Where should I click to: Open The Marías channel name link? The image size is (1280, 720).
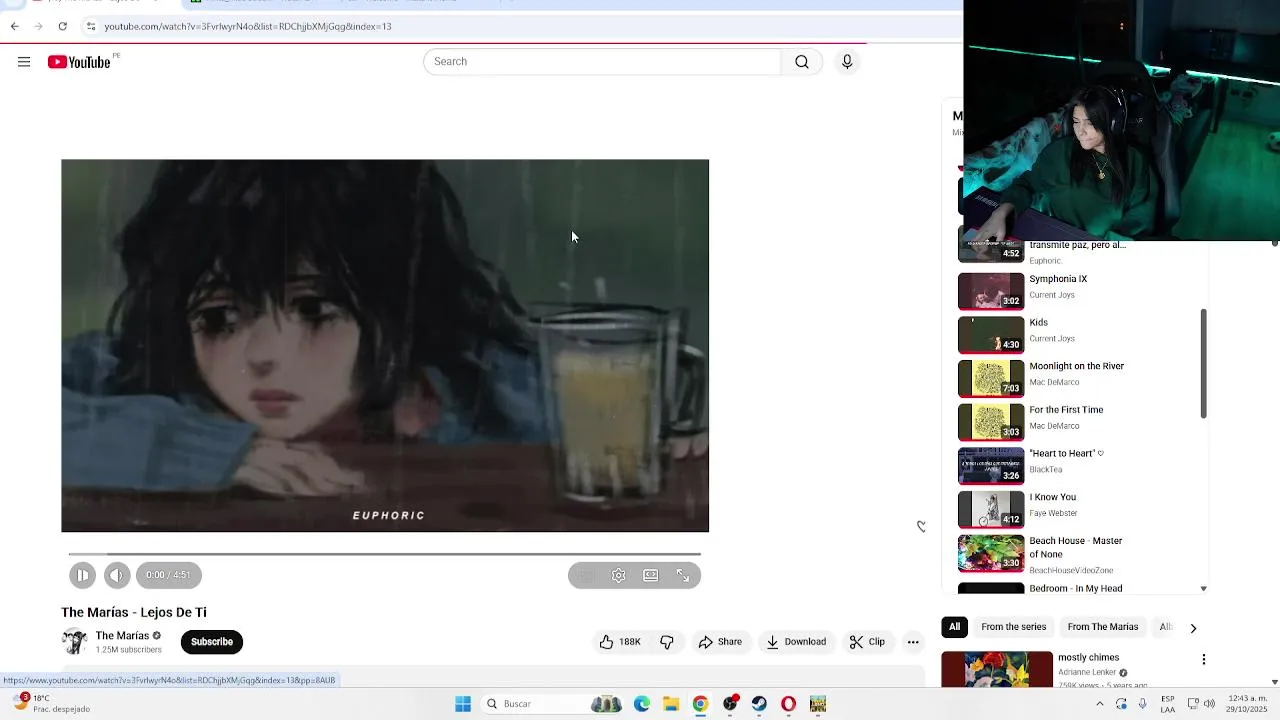122,636
